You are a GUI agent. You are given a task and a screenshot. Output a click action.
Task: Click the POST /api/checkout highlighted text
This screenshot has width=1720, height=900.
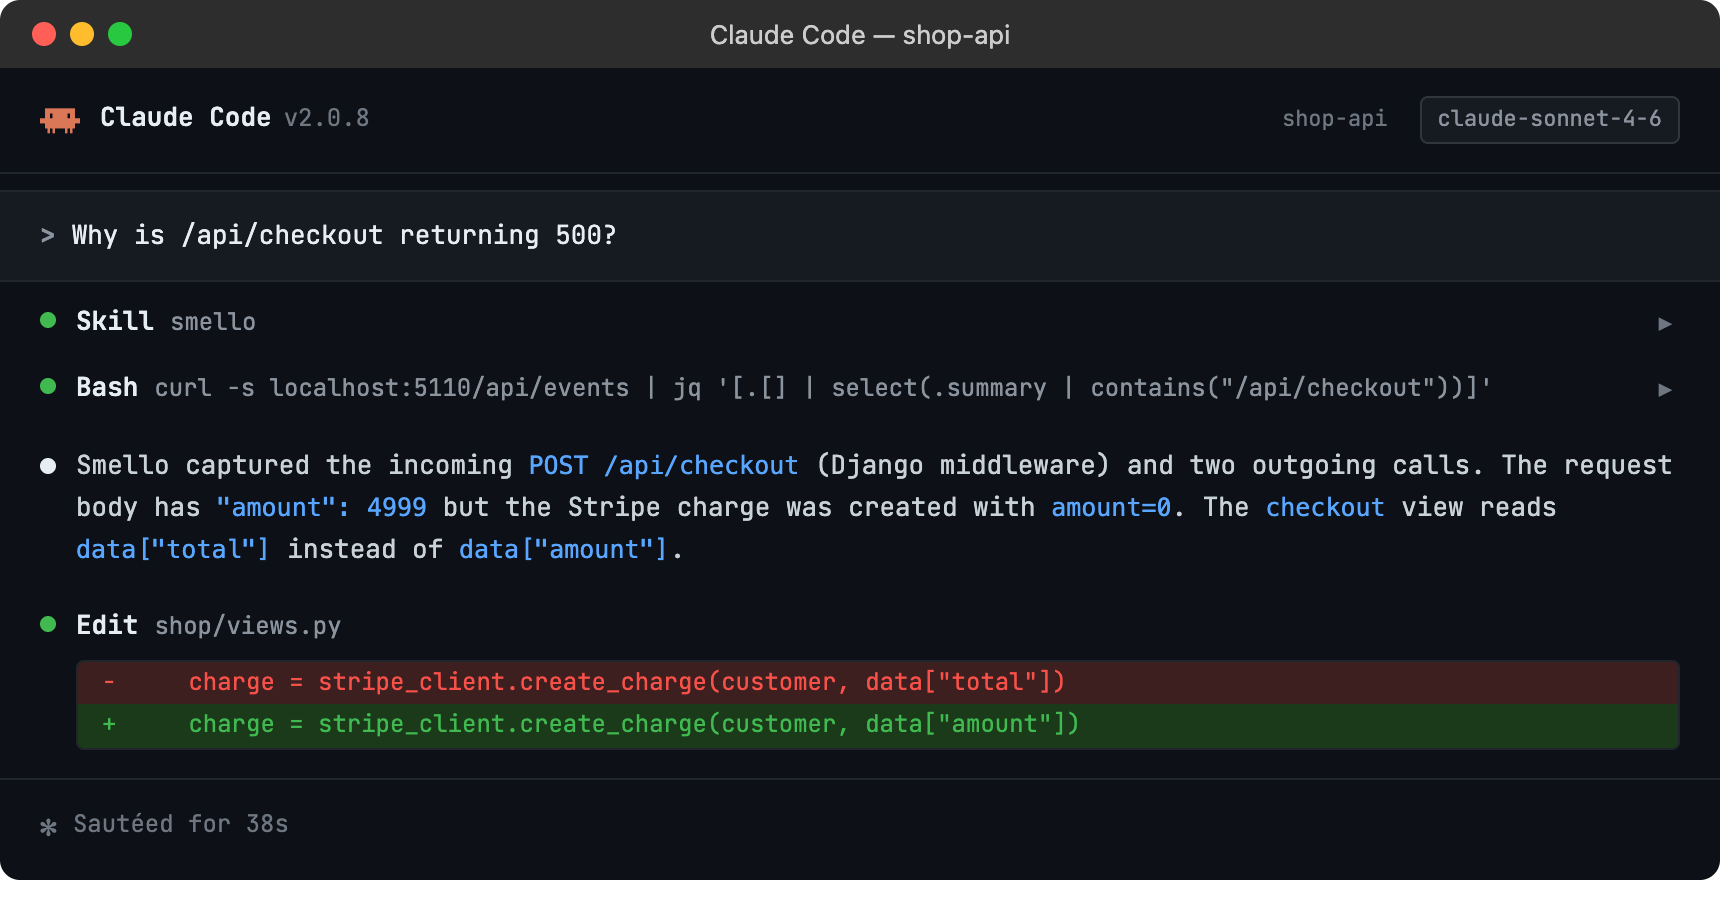(x=663, y=465)
